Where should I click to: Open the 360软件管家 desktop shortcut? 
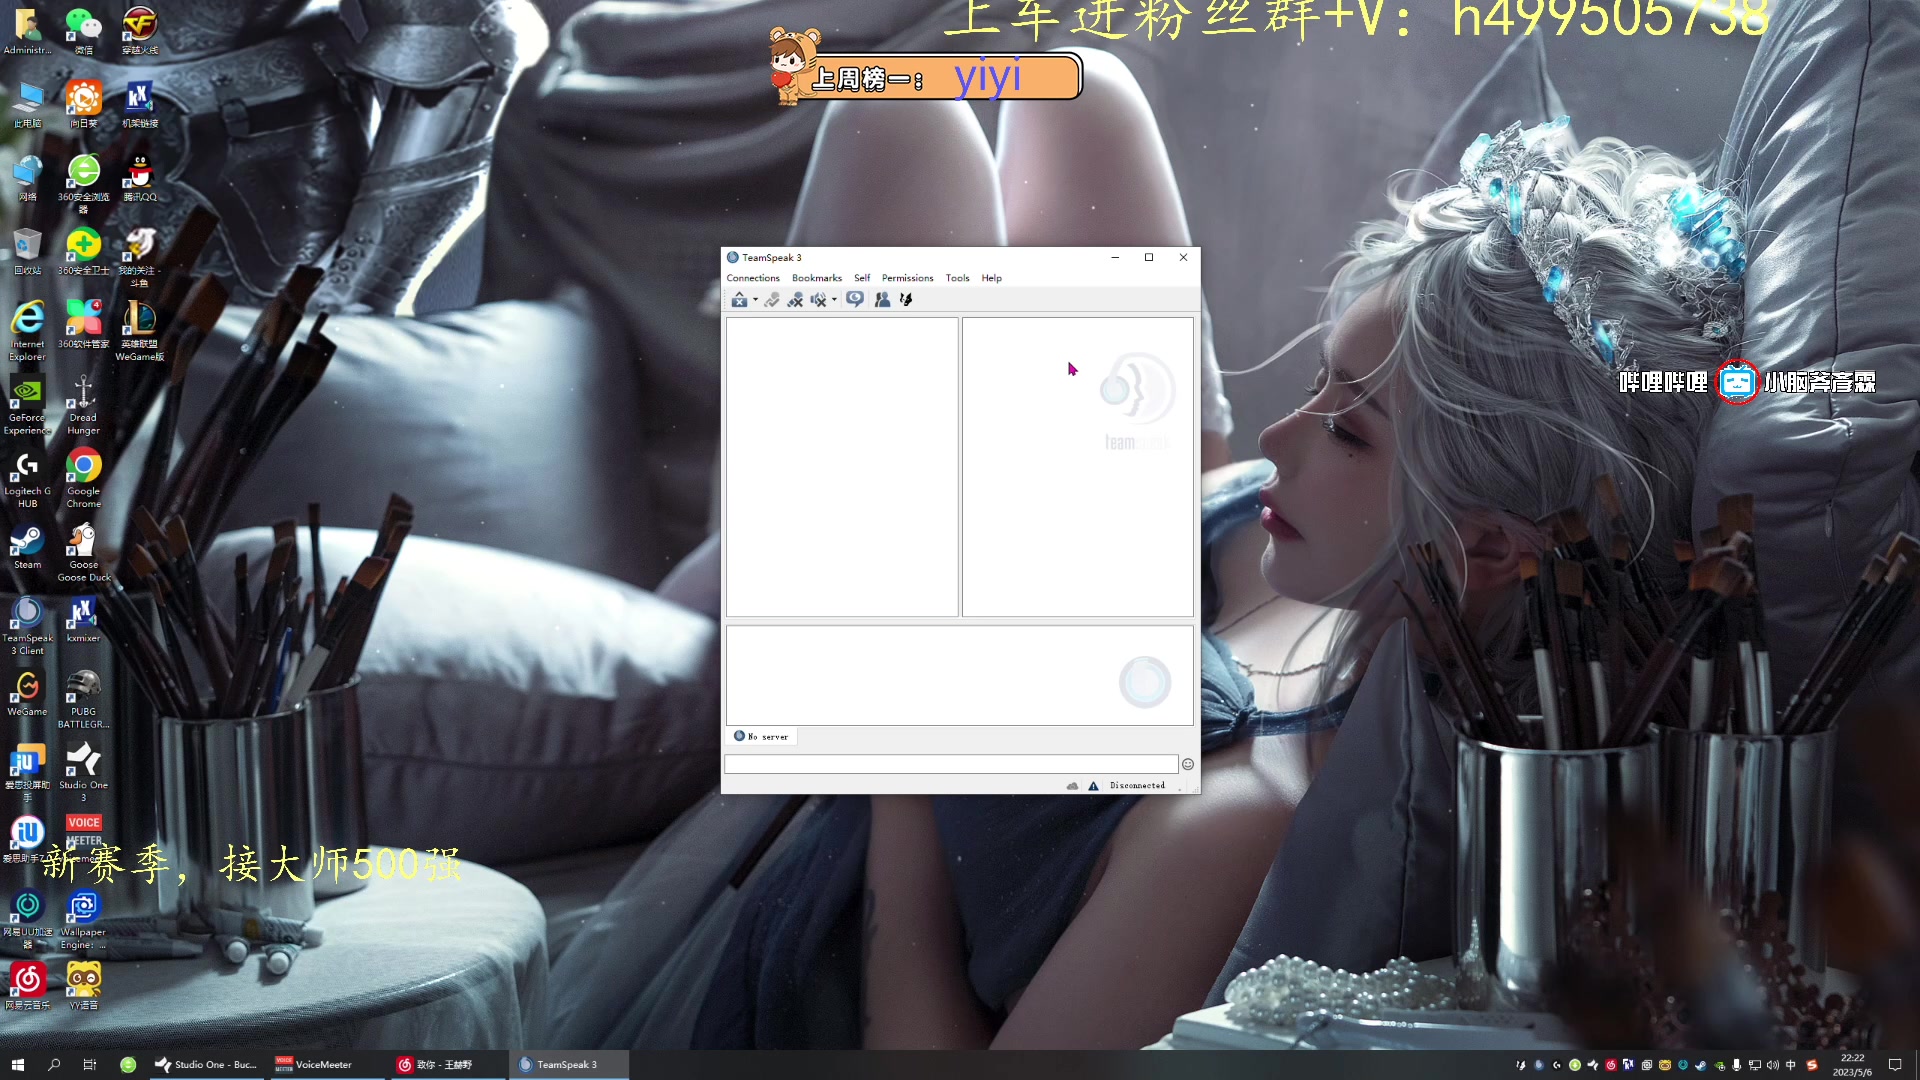(x=84, y=324)
